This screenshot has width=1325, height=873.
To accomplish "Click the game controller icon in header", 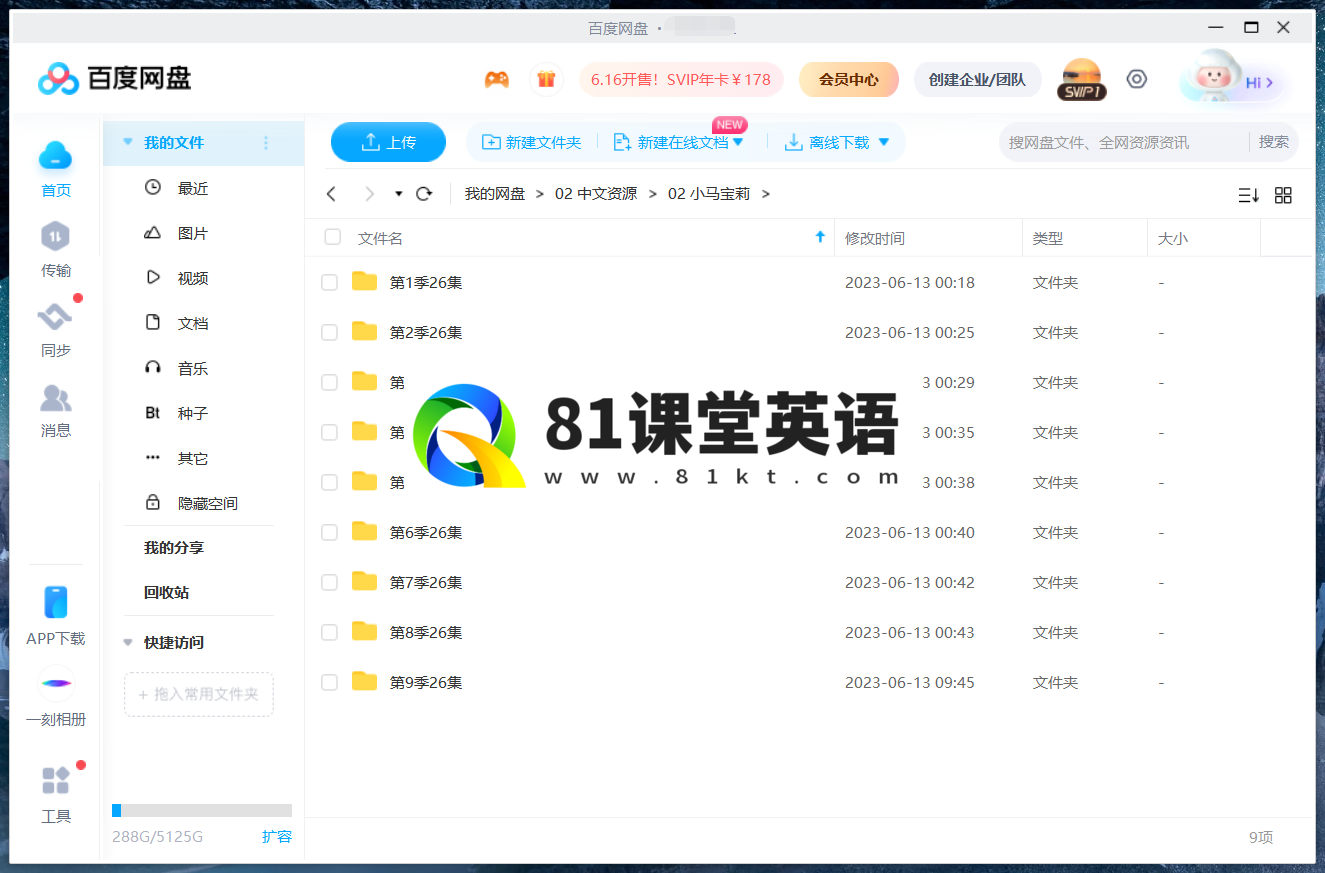I will pyautogui.click(x=497, y=80).
